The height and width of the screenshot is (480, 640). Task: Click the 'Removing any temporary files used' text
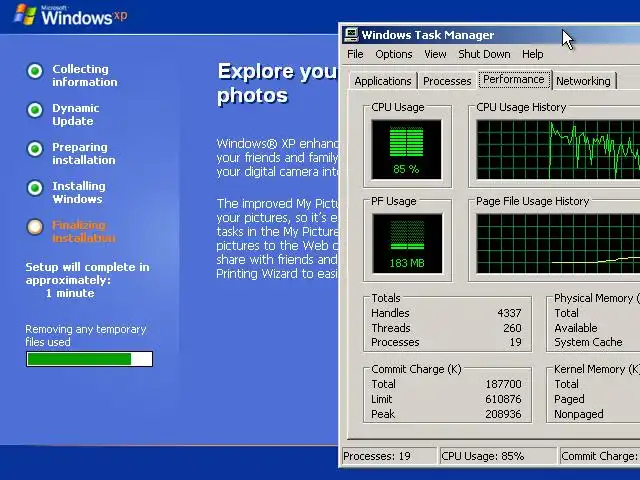pos(86,336)
